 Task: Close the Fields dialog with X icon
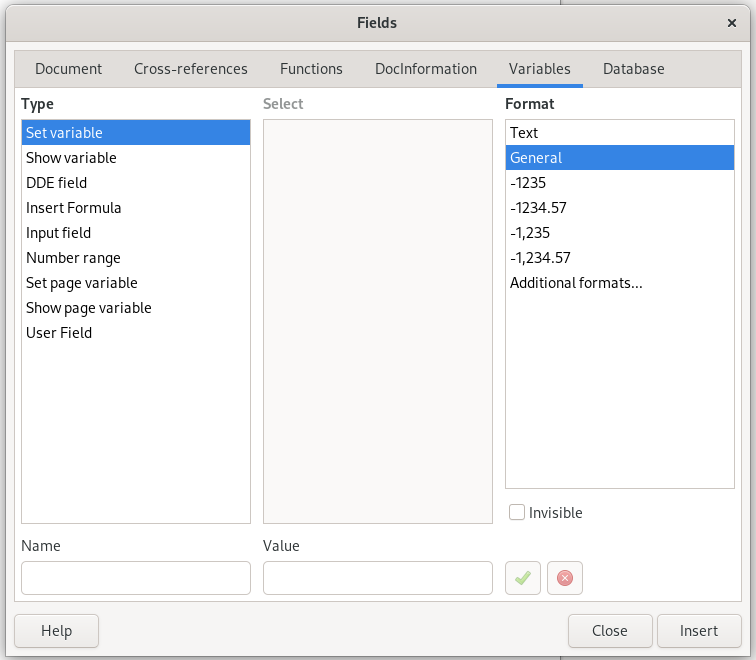[x=732, y=22]
